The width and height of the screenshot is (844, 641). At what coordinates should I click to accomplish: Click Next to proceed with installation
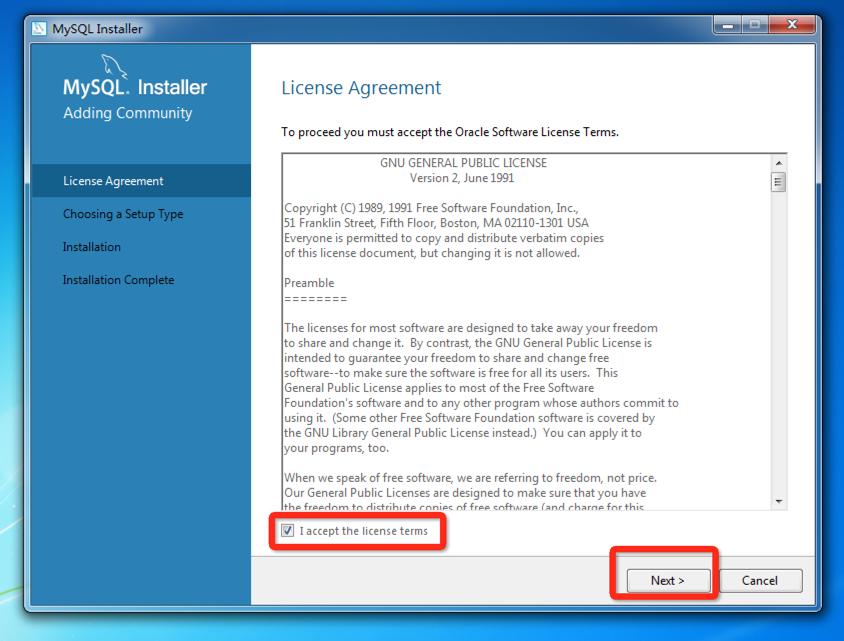click(665, 580)
